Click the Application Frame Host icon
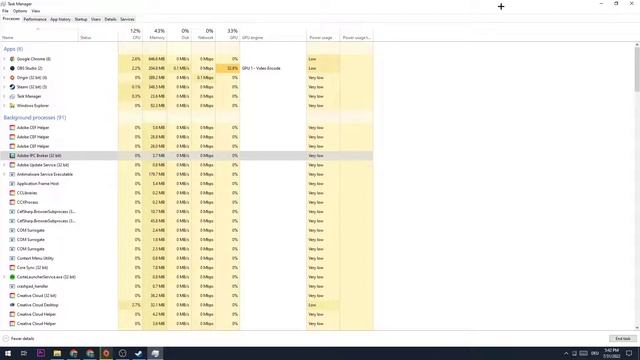Screen dimensions: 640x360 [x=12, y=184]
